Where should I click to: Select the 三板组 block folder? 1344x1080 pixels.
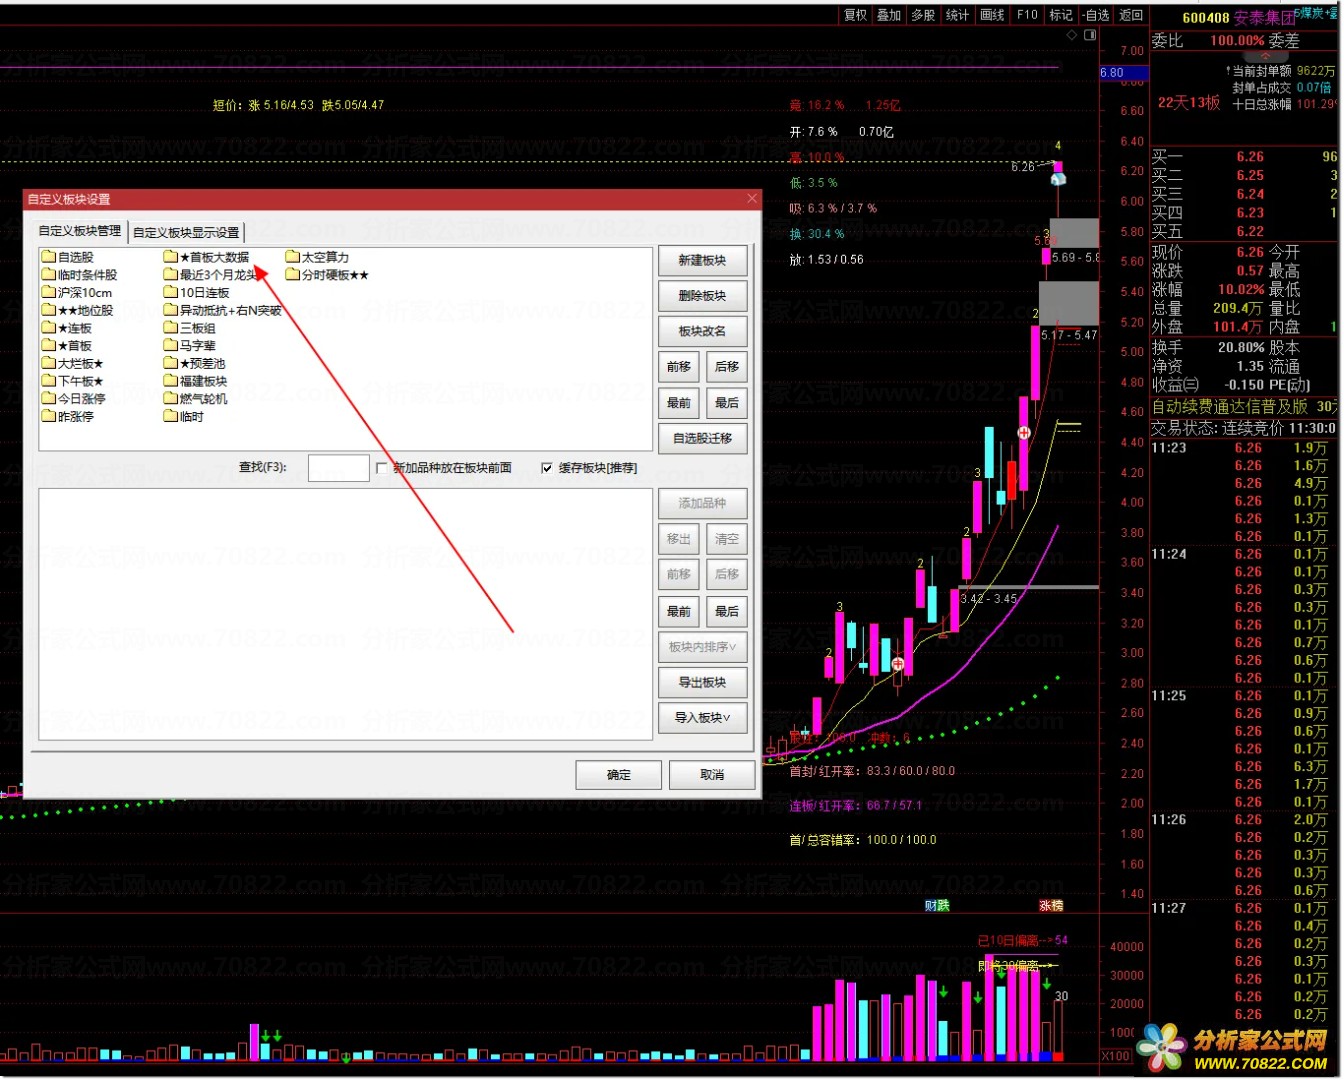pyautogui.click(x=190, y=328)
